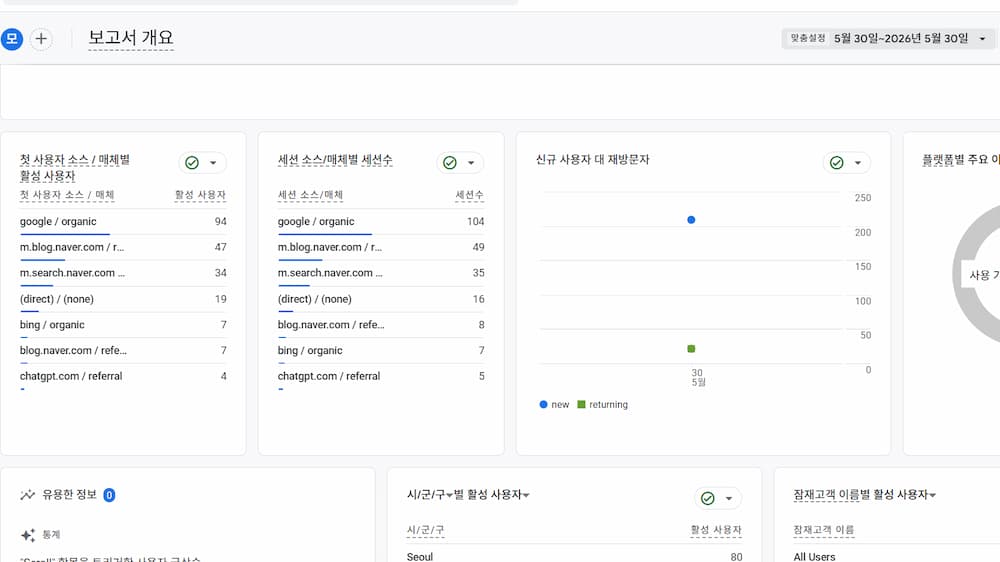
Task: Click the Seoul row in city table
Action: (x=575, y=556)
